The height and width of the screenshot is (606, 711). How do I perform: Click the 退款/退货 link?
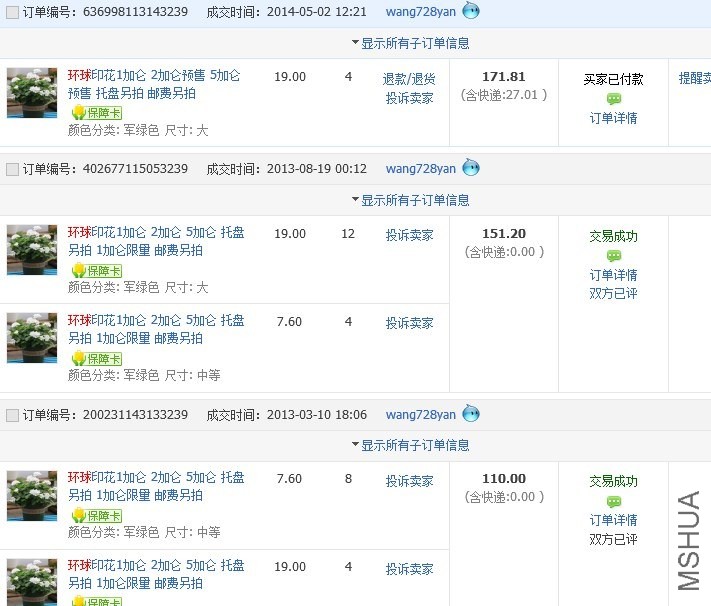[409, 79]
